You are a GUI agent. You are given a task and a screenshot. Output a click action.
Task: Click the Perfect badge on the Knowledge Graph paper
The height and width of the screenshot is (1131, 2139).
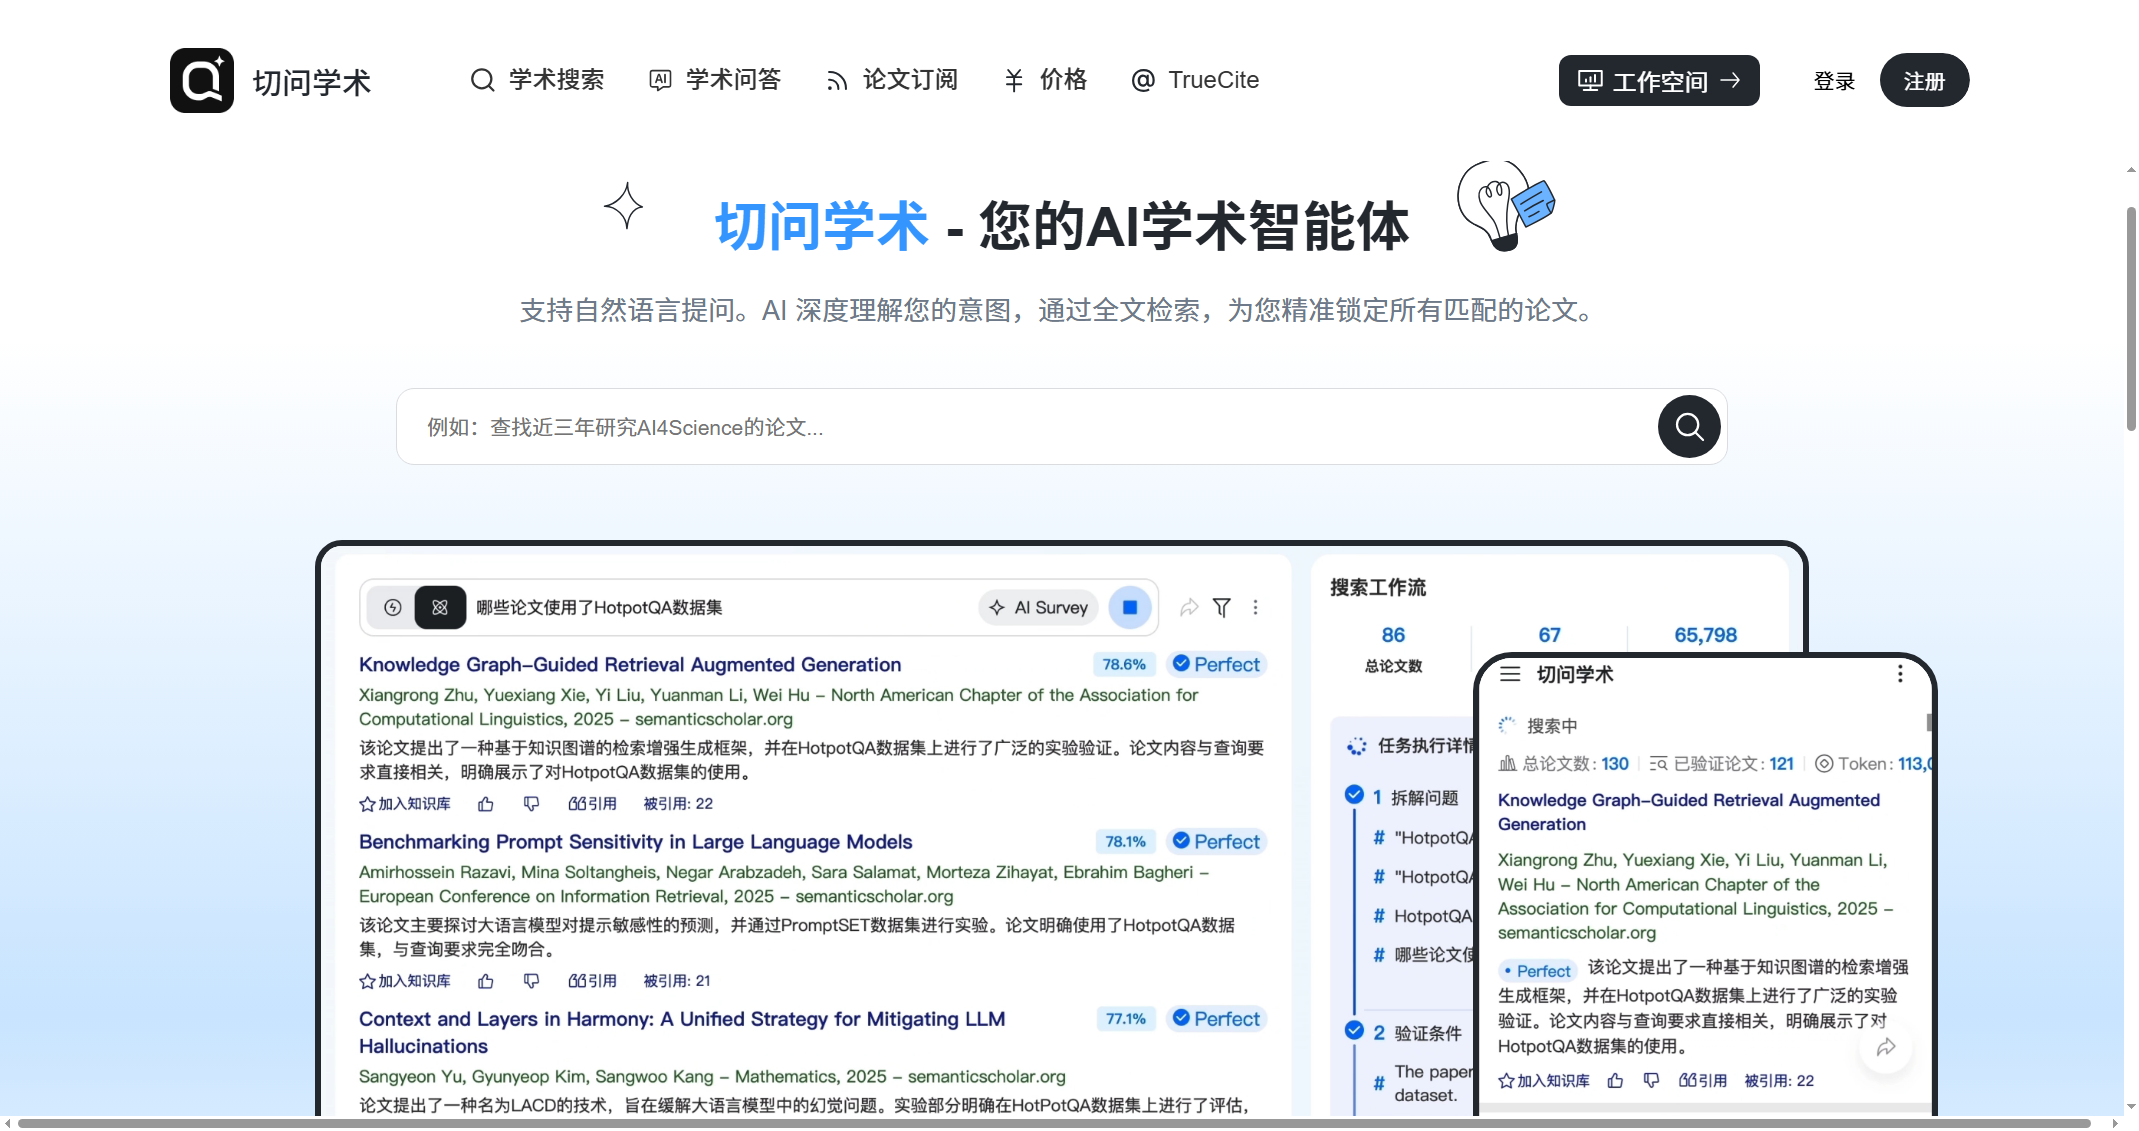tap(1216, 664)
